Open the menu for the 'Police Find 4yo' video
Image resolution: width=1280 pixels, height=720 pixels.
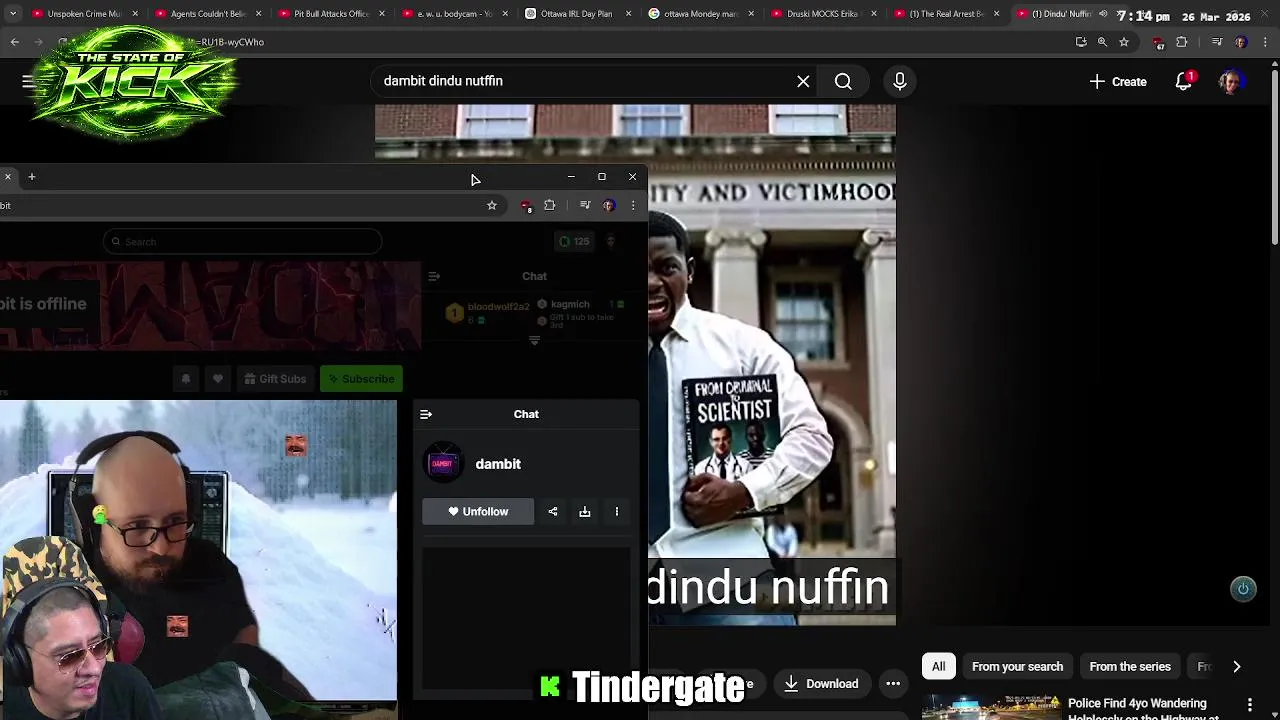tap(1250, 706)
